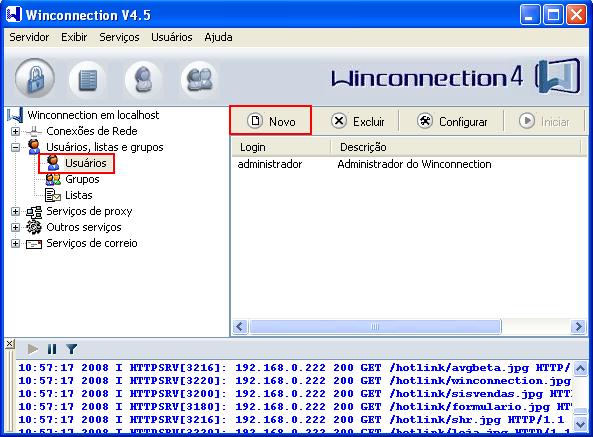The width and height of the screenshot is (593, 437).
Task: Click the title bar application icon
Action: coord(14,14)
